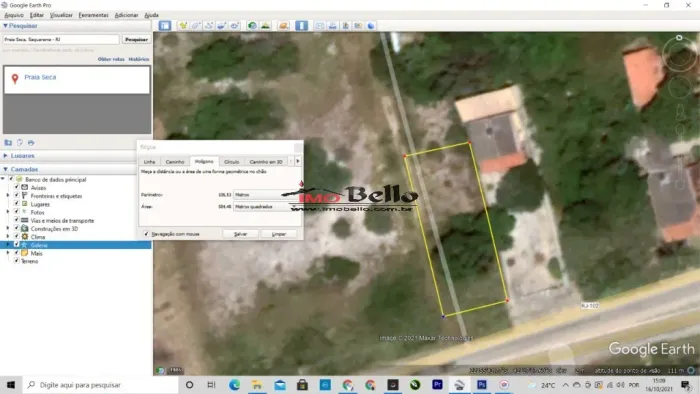
Task: Switch to the Linha tab in ruler
Action: coord(150,162)
